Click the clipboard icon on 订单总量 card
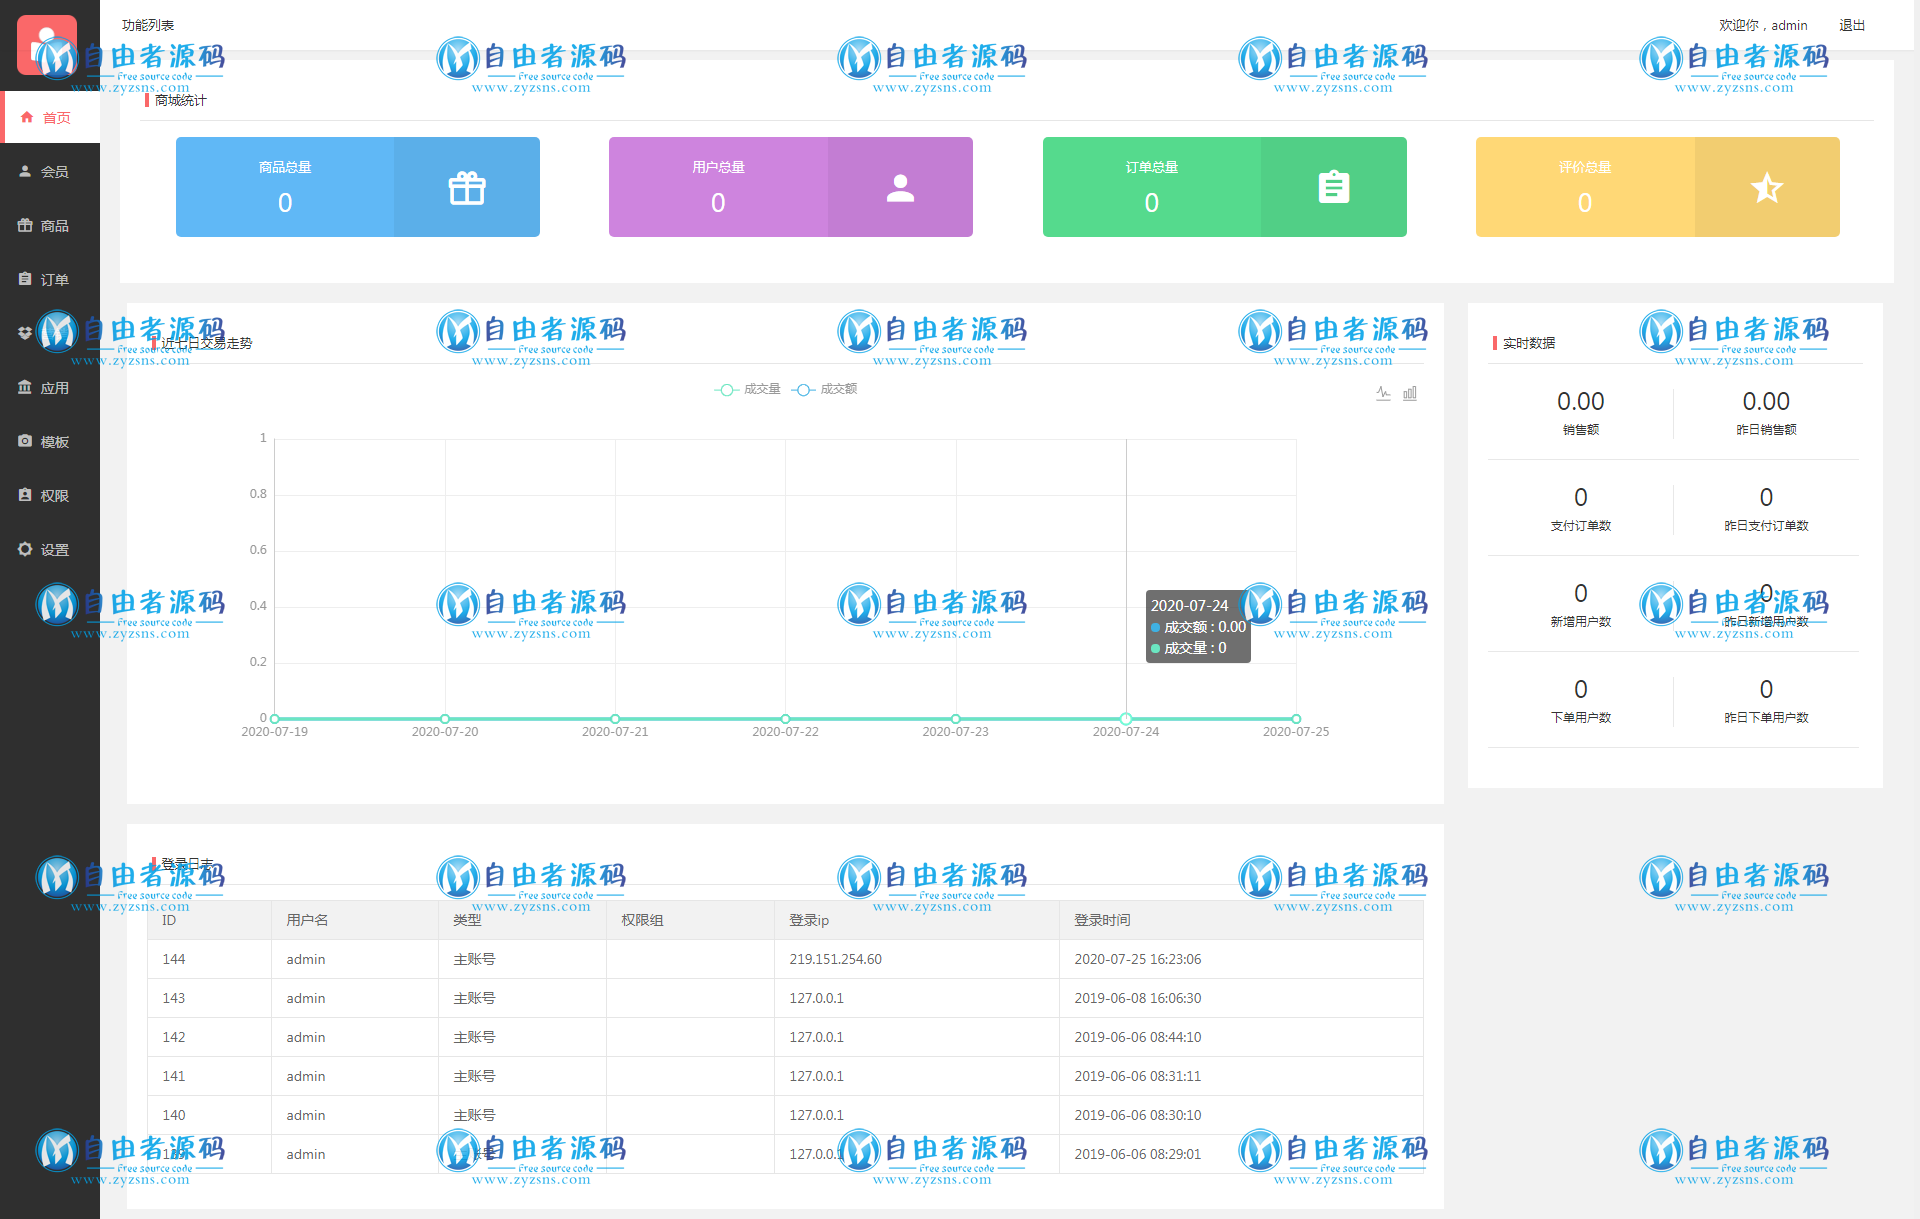1920x1219 pixels. click(x=1334, y=187)
